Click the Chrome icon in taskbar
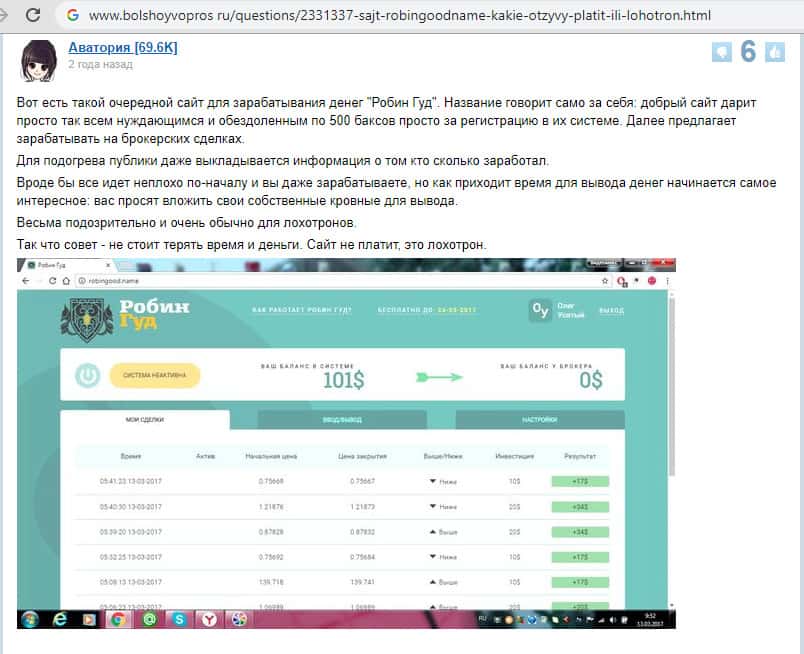This screenshot has width=804, height=654. click(x=117, y=619)
